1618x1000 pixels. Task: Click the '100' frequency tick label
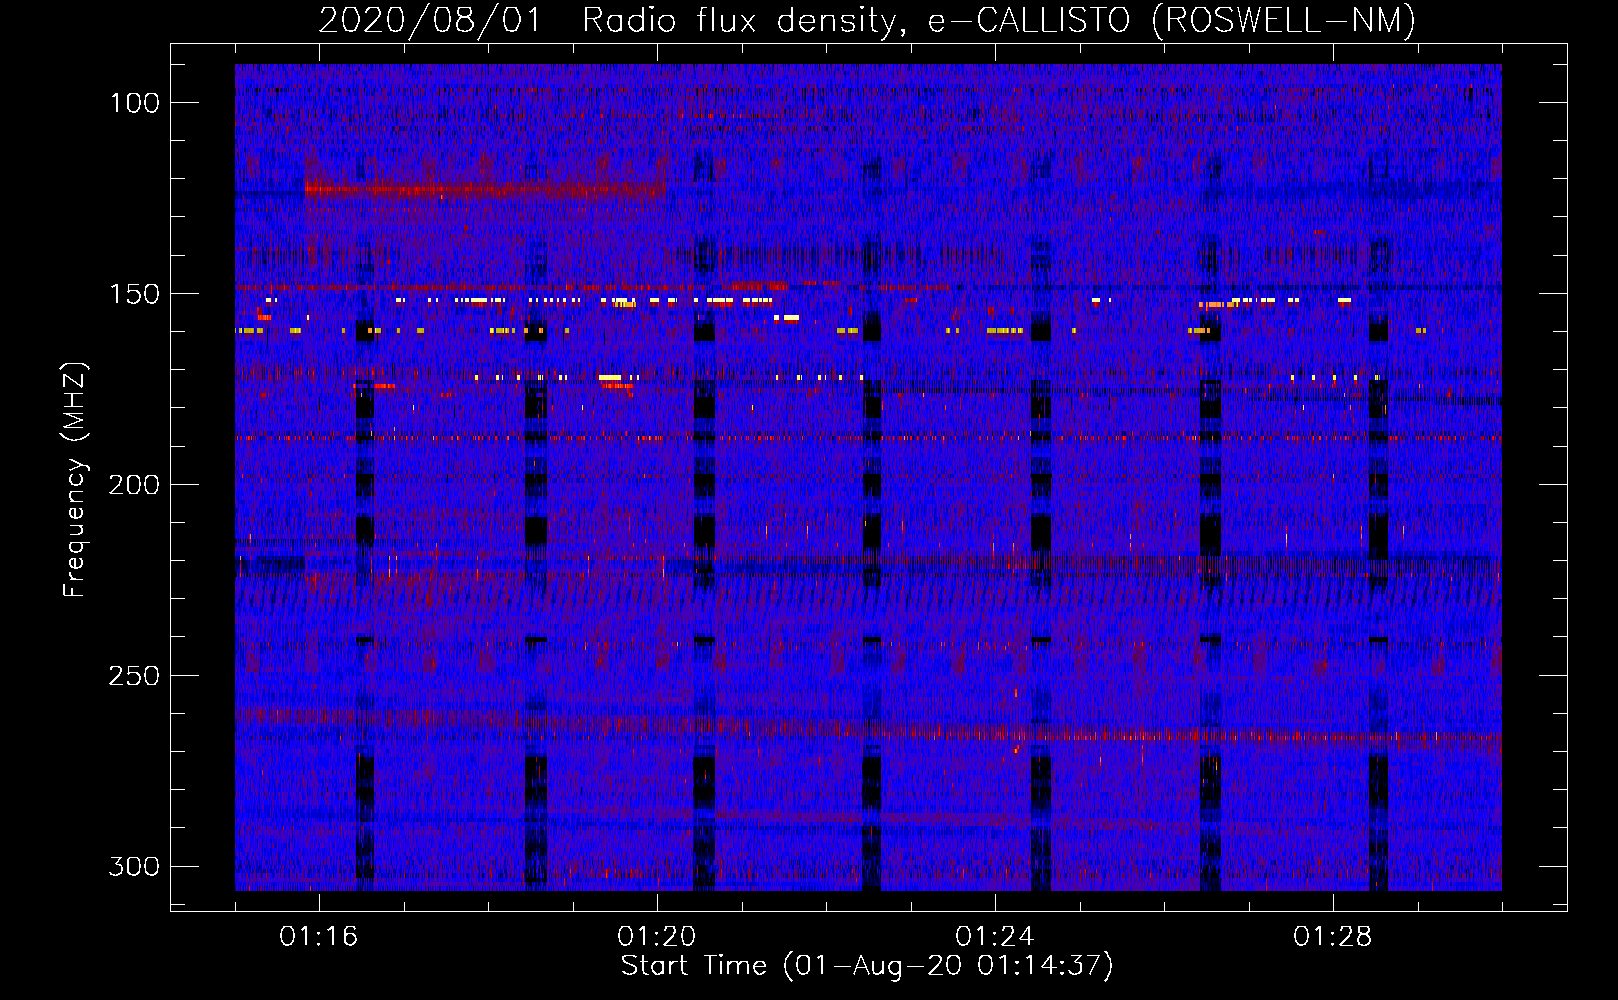135,103
